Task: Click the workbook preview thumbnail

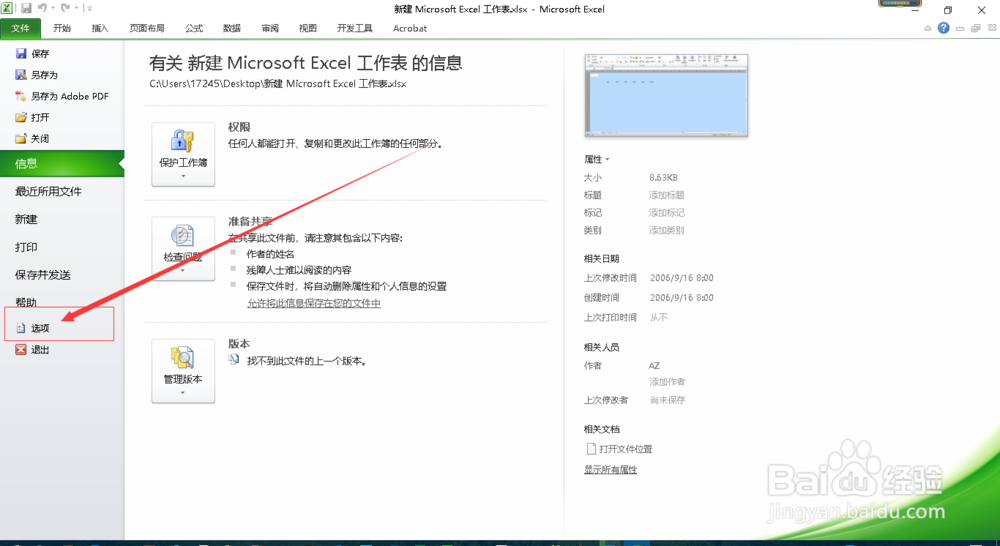Action: (666, 95)
